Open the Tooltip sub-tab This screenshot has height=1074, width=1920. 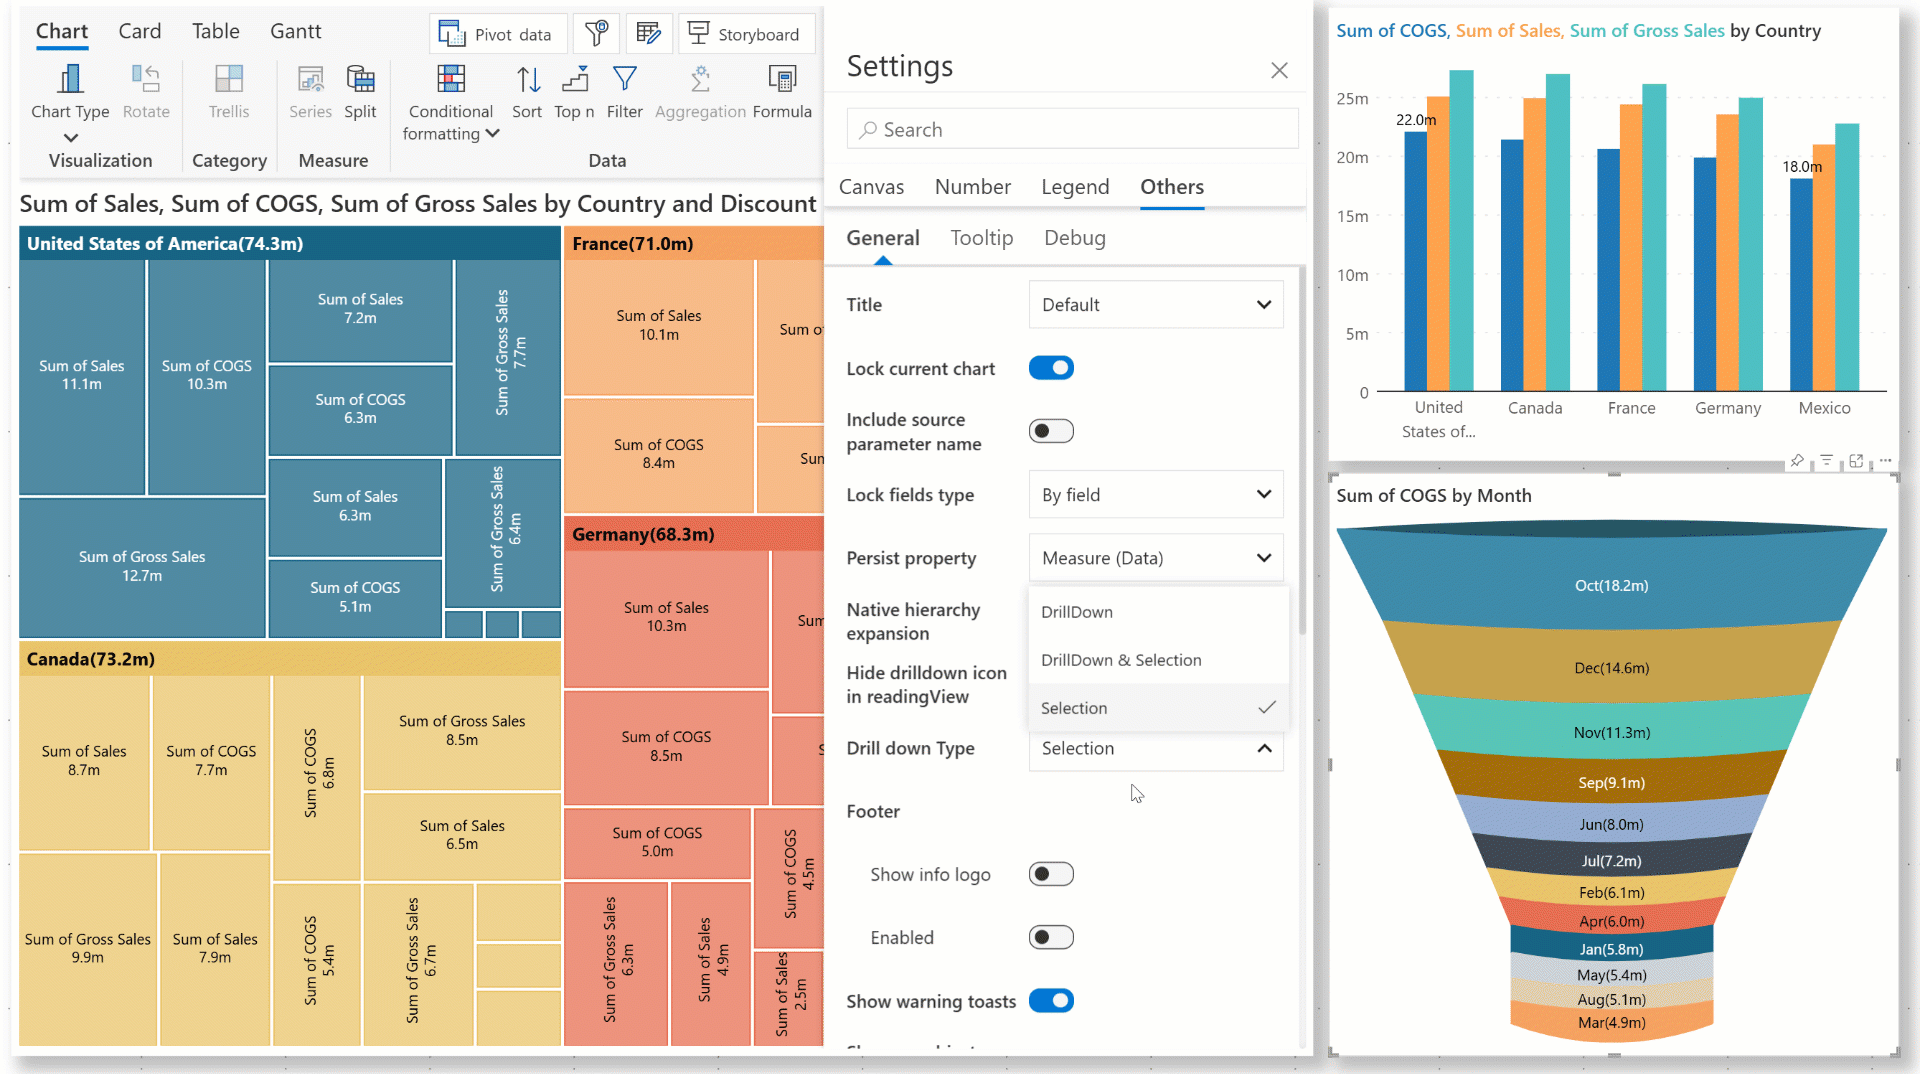pyautogui.click(x=981, y=238)
